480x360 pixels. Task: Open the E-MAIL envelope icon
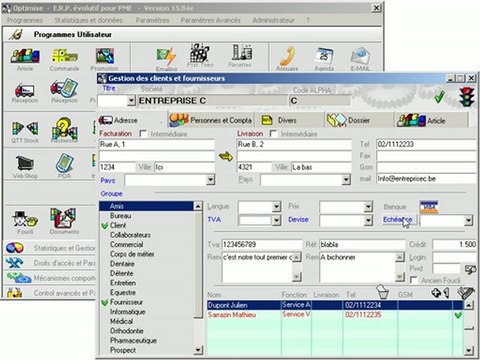[360, 57]
